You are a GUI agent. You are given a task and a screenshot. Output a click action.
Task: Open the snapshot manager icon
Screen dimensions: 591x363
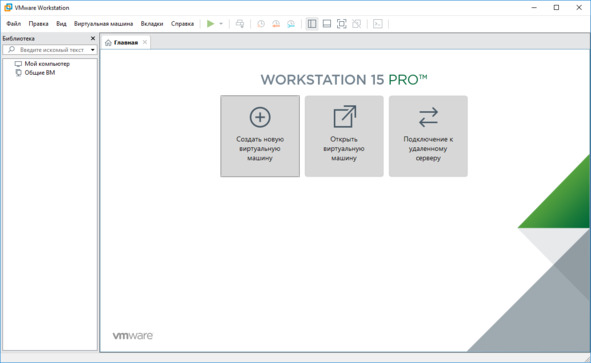click(291, 24)
